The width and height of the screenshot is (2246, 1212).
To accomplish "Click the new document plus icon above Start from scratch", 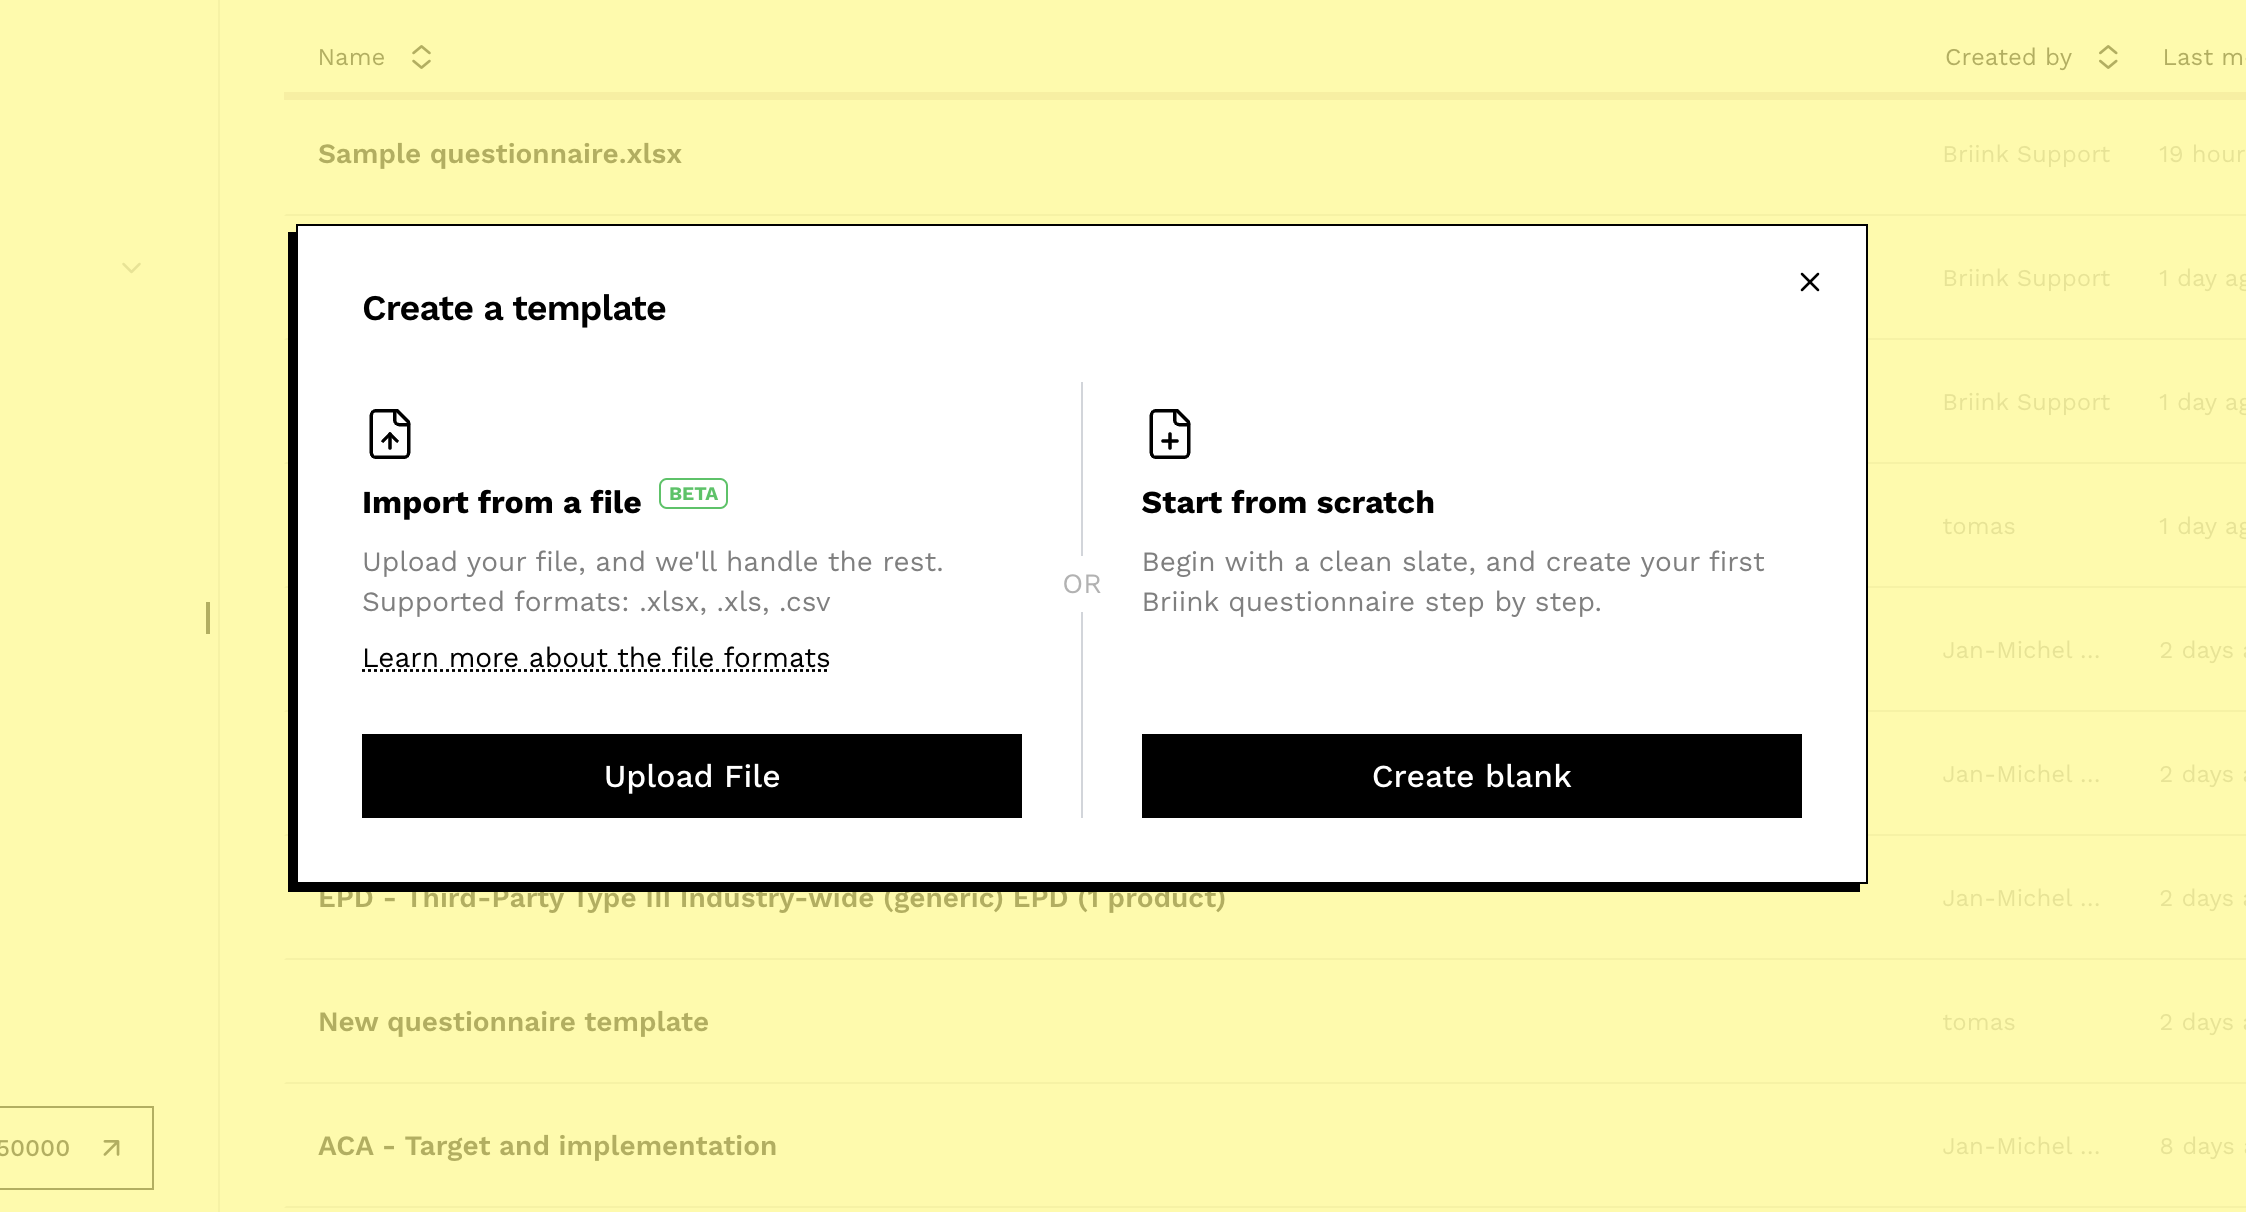I will [x=1169, y=434].
